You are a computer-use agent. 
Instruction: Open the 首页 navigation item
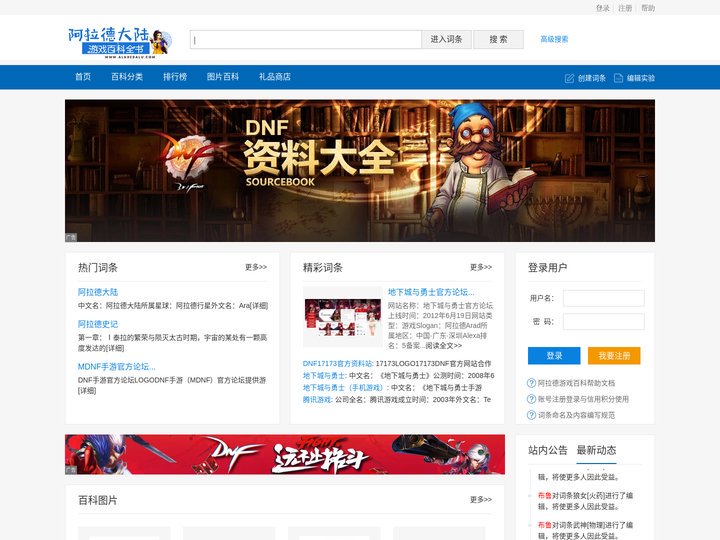coord(83,77)
